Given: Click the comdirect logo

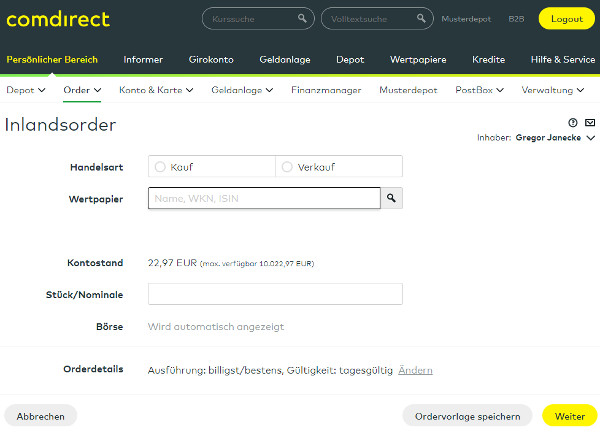Looking at the screenshot, I should [58, 19].
